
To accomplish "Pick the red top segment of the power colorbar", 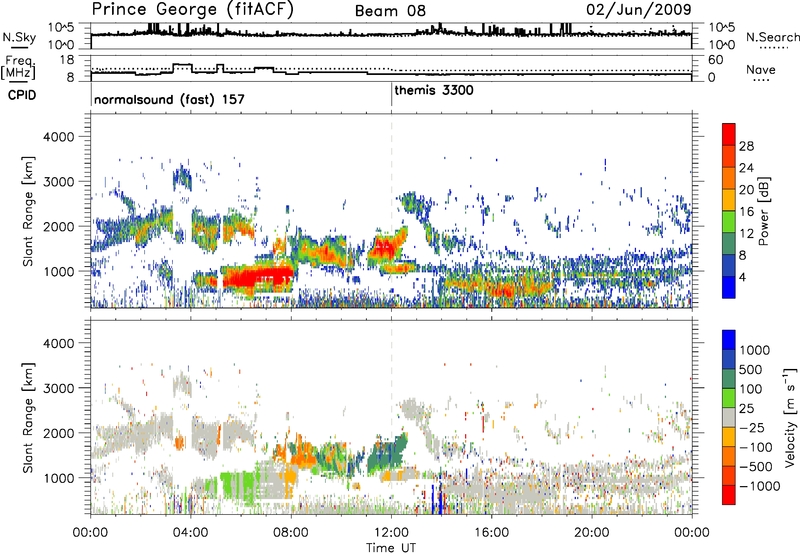I will pyautogui.click(x=729, y=134).
